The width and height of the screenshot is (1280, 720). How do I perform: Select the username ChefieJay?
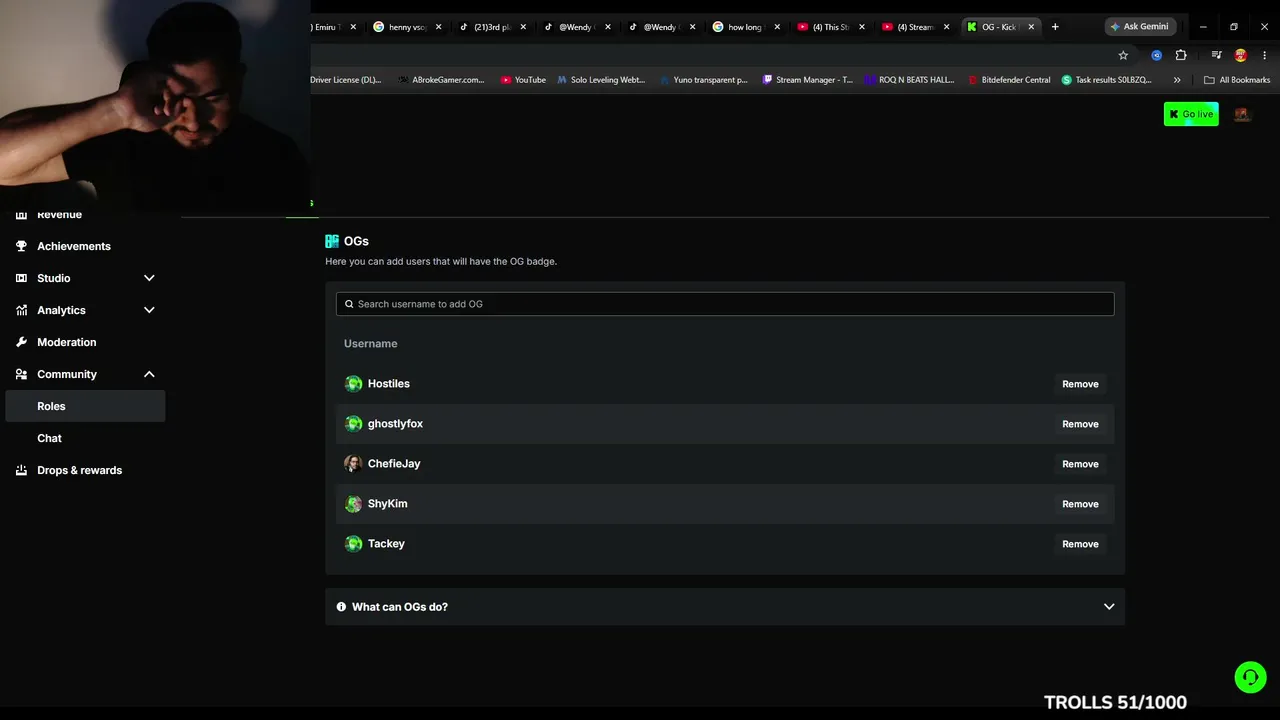394,464
